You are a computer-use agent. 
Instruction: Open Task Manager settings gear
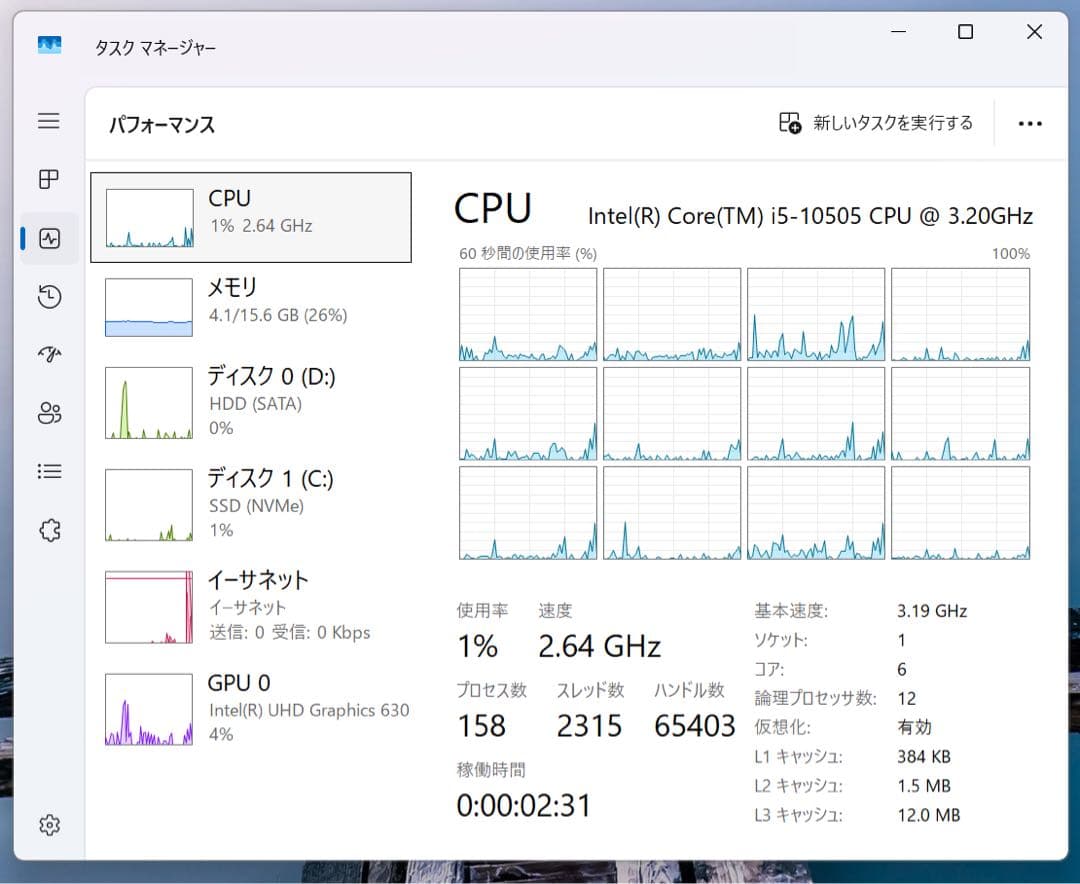(48, 824)
